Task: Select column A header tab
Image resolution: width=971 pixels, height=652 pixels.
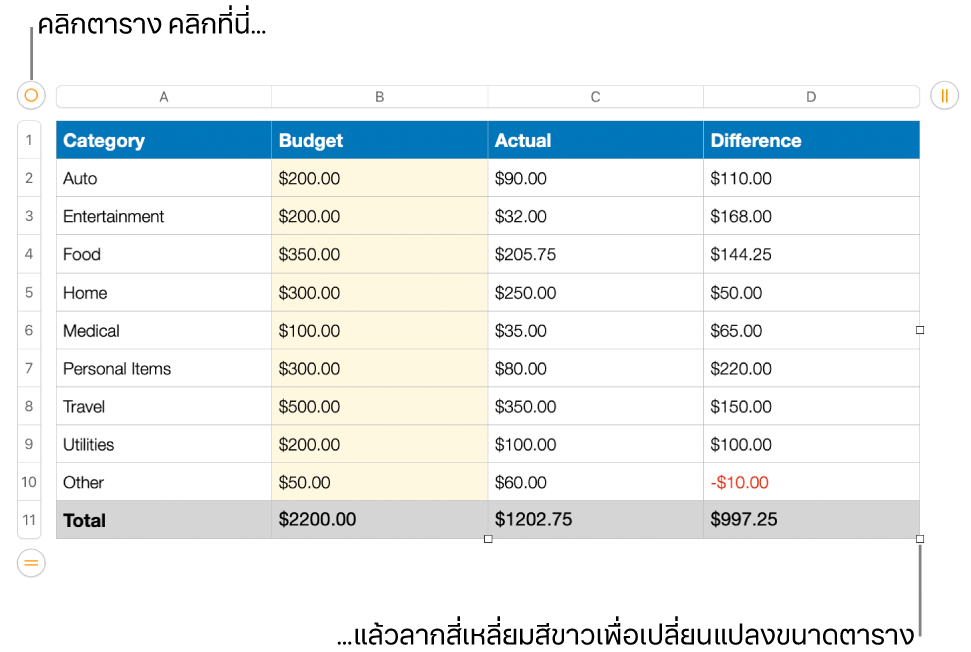Action: click(x=164, y=97)
